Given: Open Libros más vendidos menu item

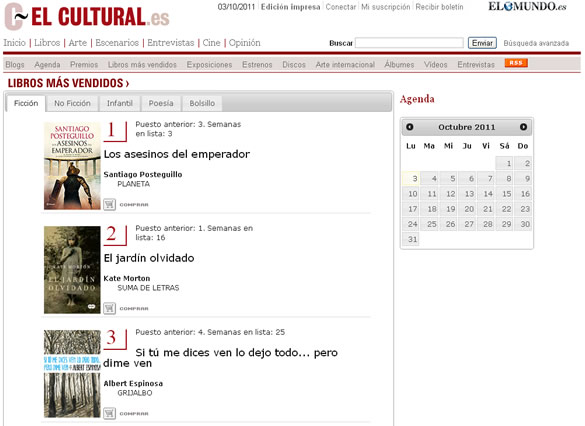Looking at the screenshot, I should click(142, 65).
